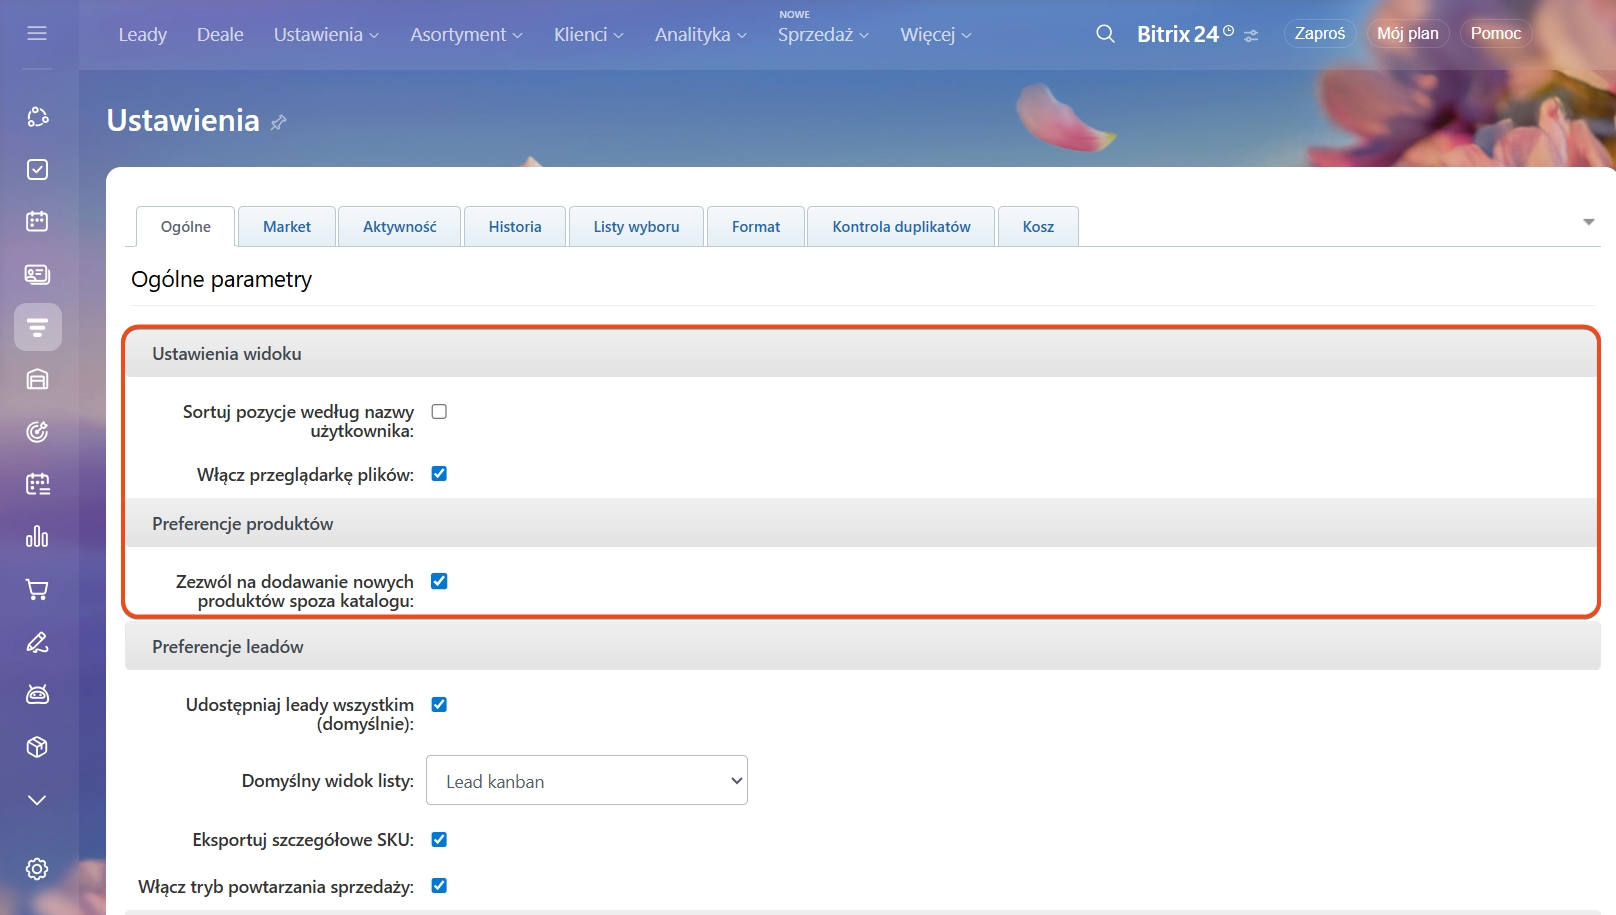Click the search magnifier icon

tap(1105, 34)
